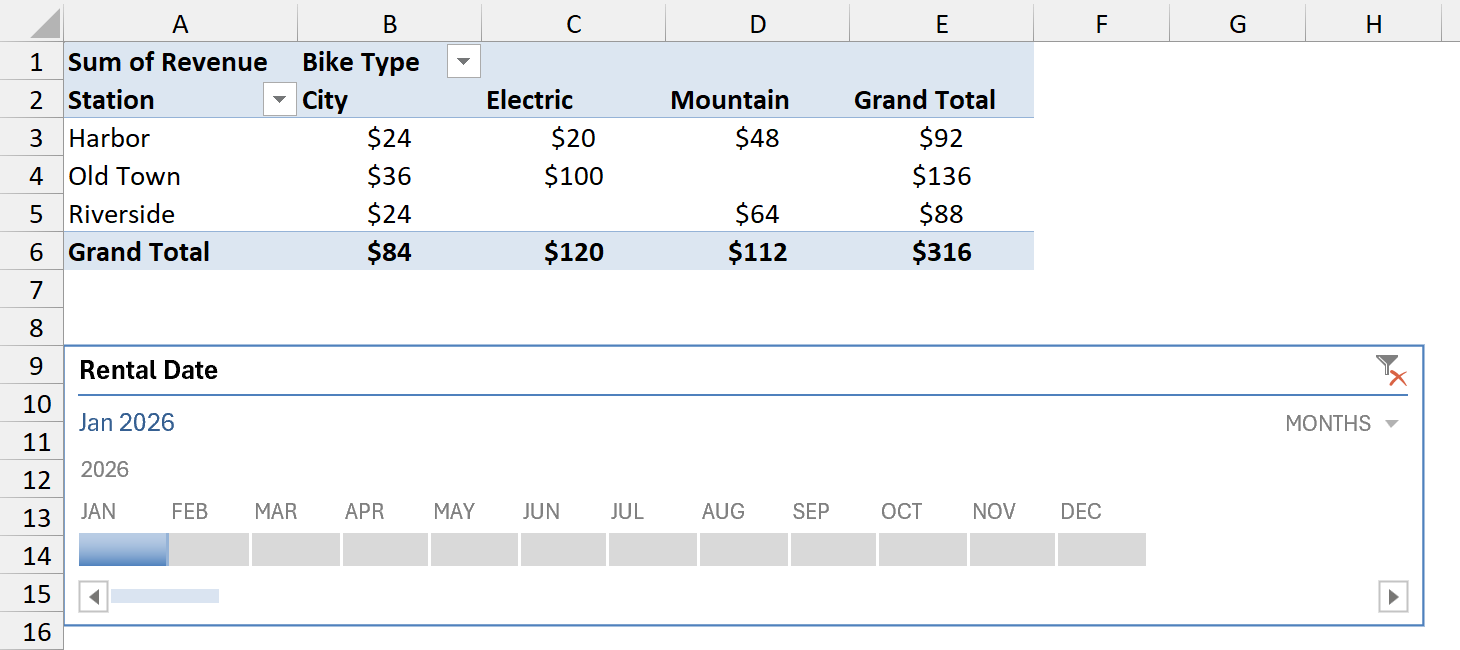Select column B header
Image resolution: width=1460 pixels, height=650 pixels.
pos(390,24)
